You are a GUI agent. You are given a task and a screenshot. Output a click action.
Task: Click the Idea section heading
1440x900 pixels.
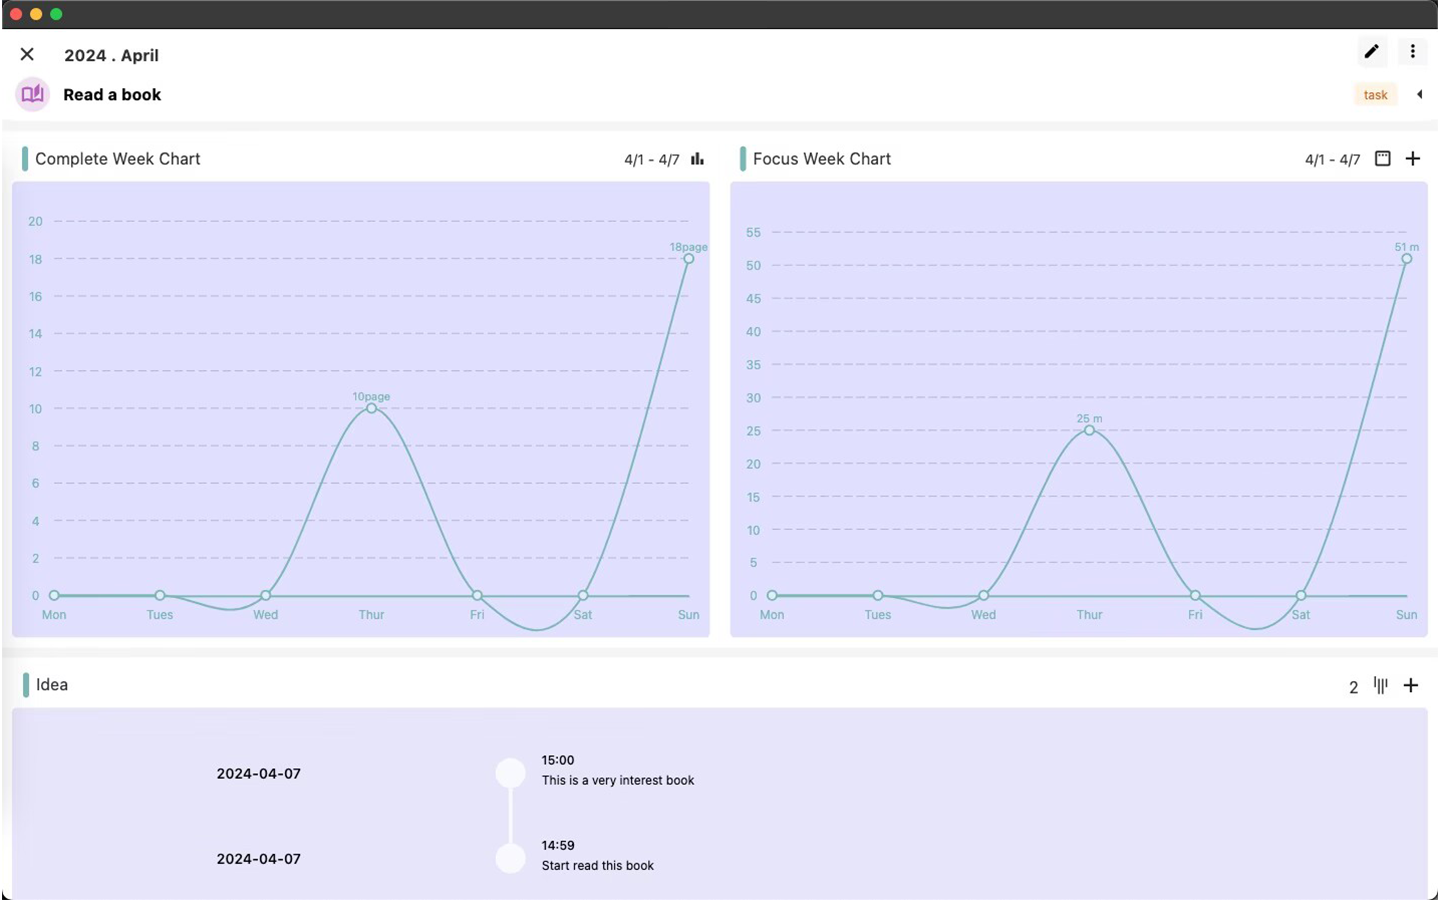tap(52, 685)
